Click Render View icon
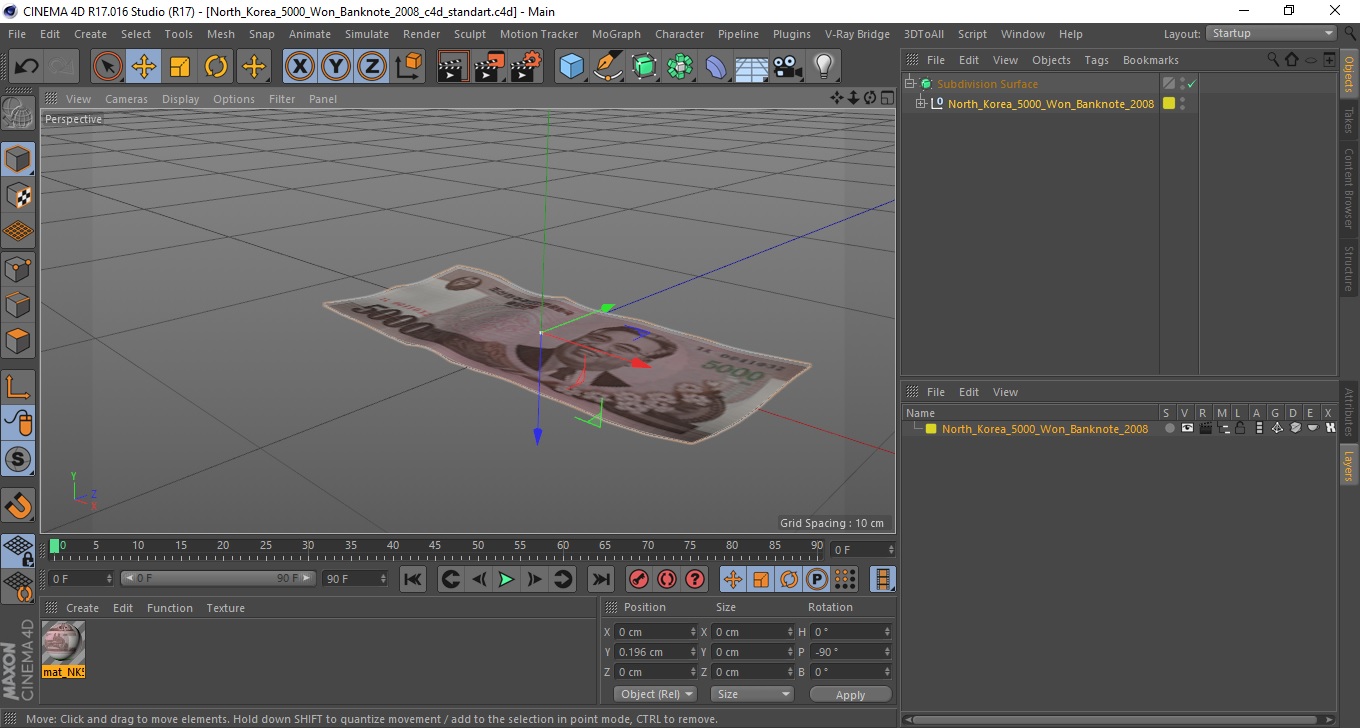The image size is (1360, 728). tap(454, 67)
